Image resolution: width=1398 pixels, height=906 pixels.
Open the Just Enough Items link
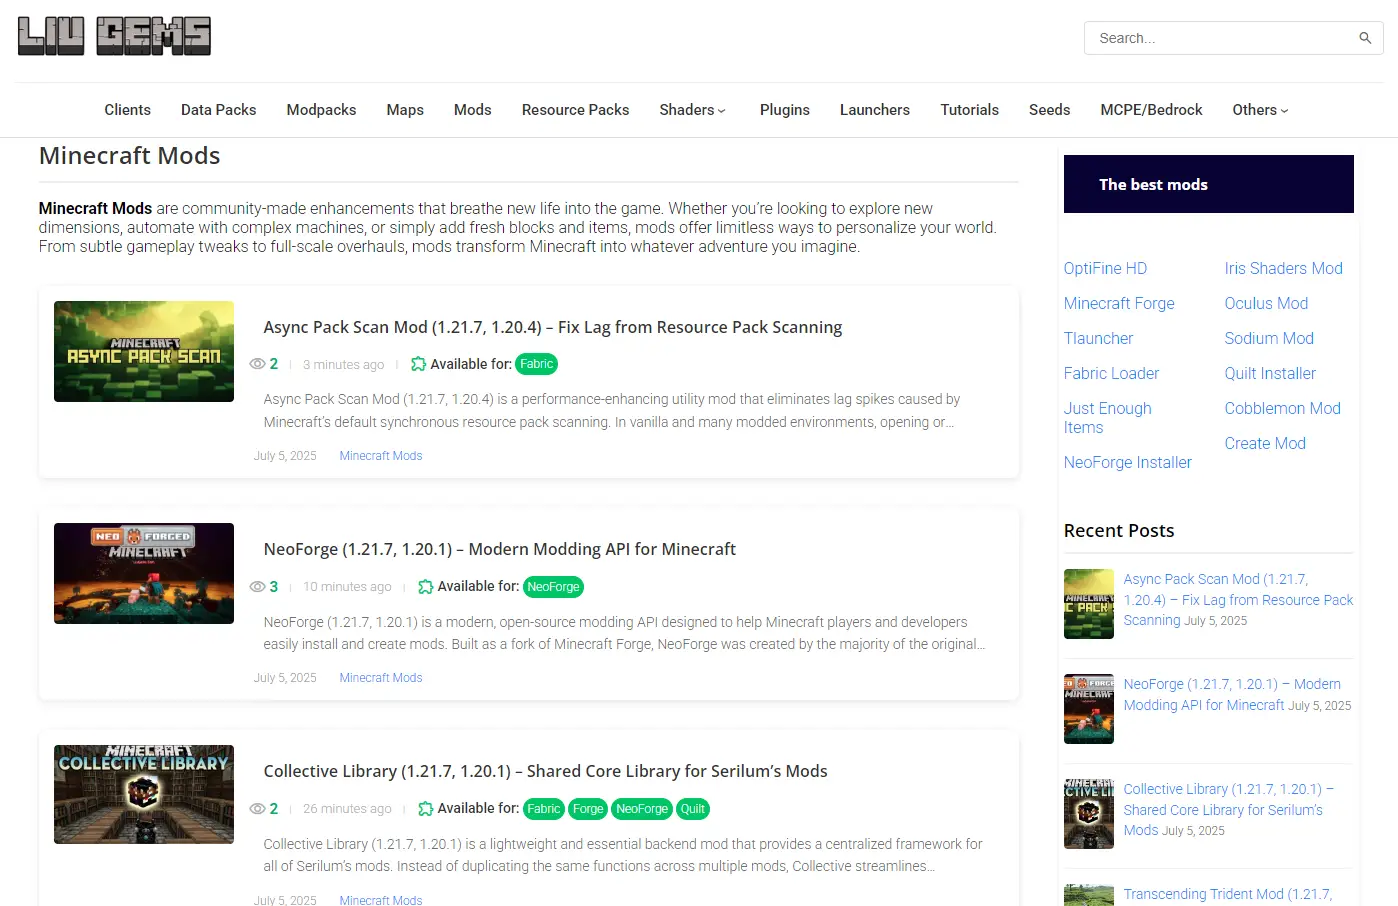(x=1107, y=418)
